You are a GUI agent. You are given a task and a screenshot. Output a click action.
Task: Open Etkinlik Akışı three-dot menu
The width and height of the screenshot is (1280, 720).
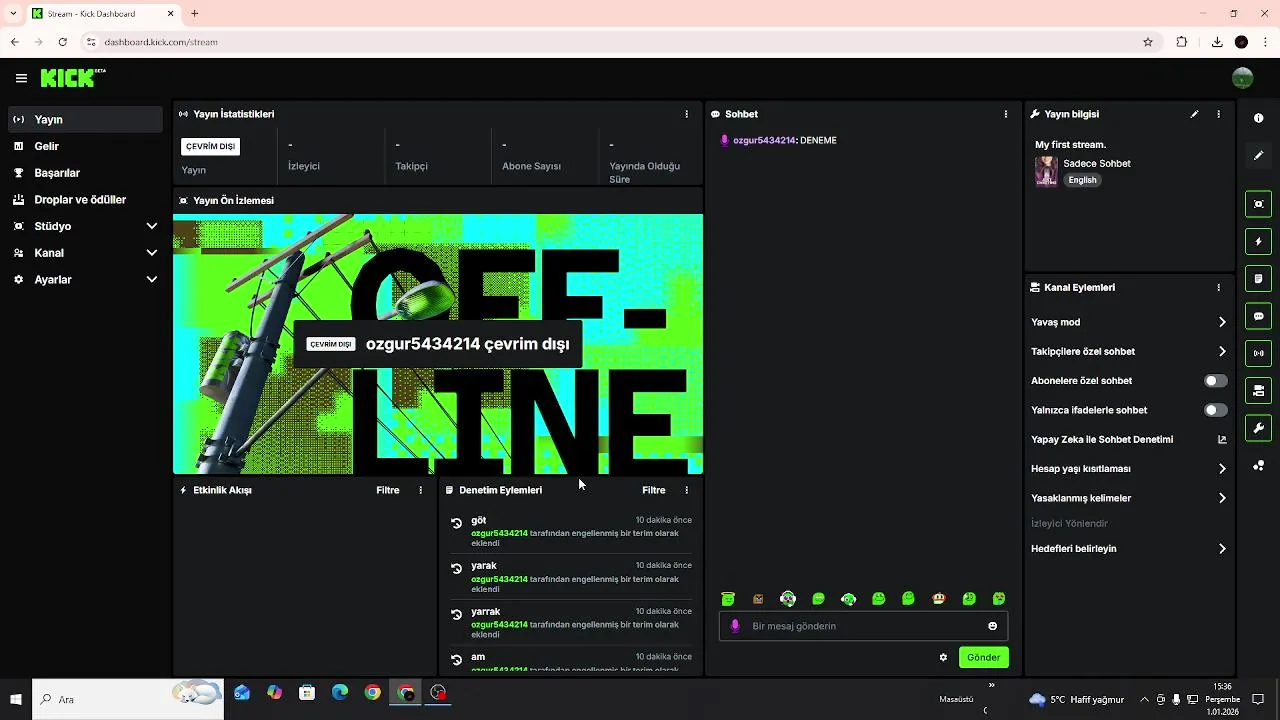[x=420, y=490]
